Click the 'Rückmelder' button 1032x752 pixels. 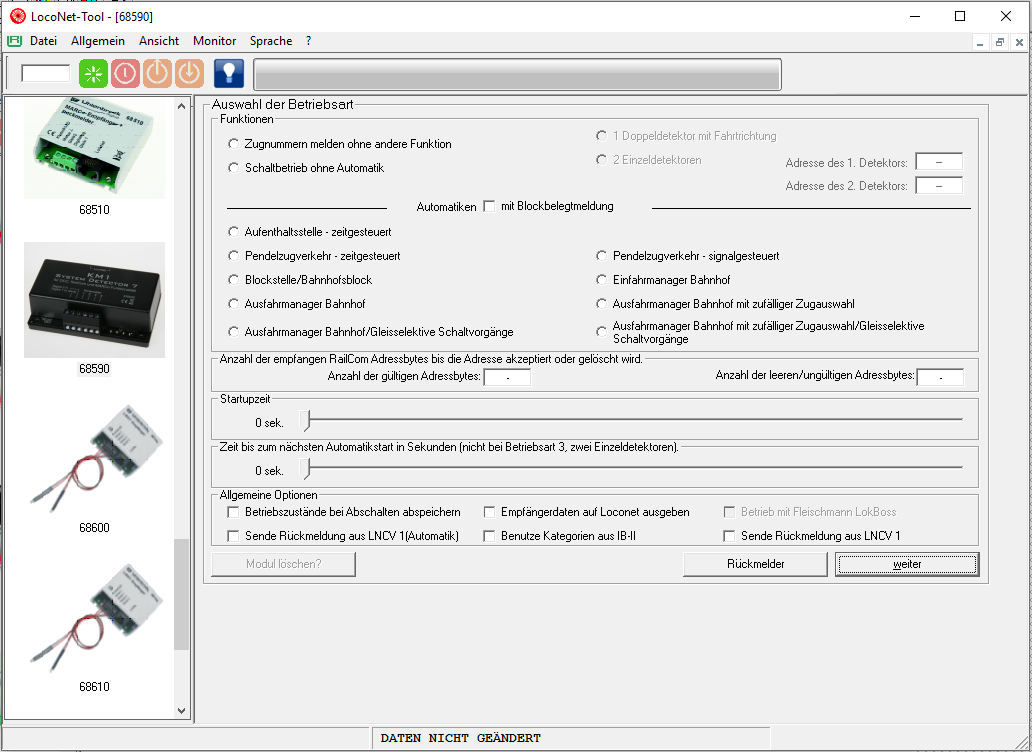pos(755,564)
